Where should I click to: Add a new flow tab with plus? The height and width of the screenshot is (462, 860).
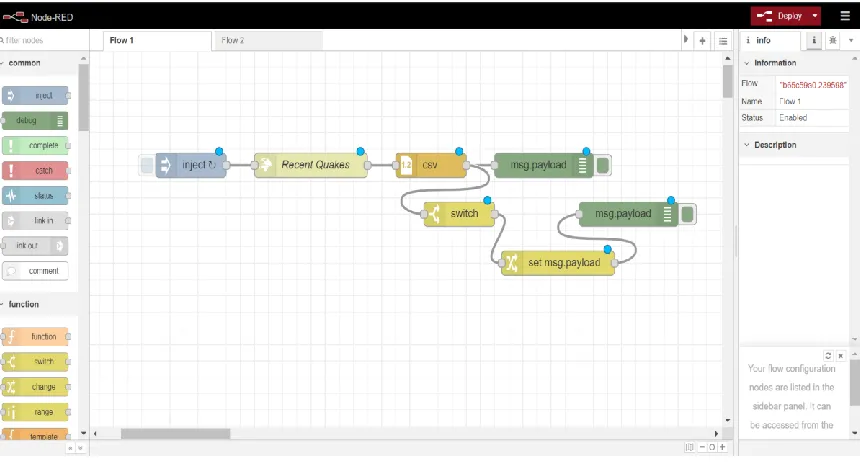702,41
